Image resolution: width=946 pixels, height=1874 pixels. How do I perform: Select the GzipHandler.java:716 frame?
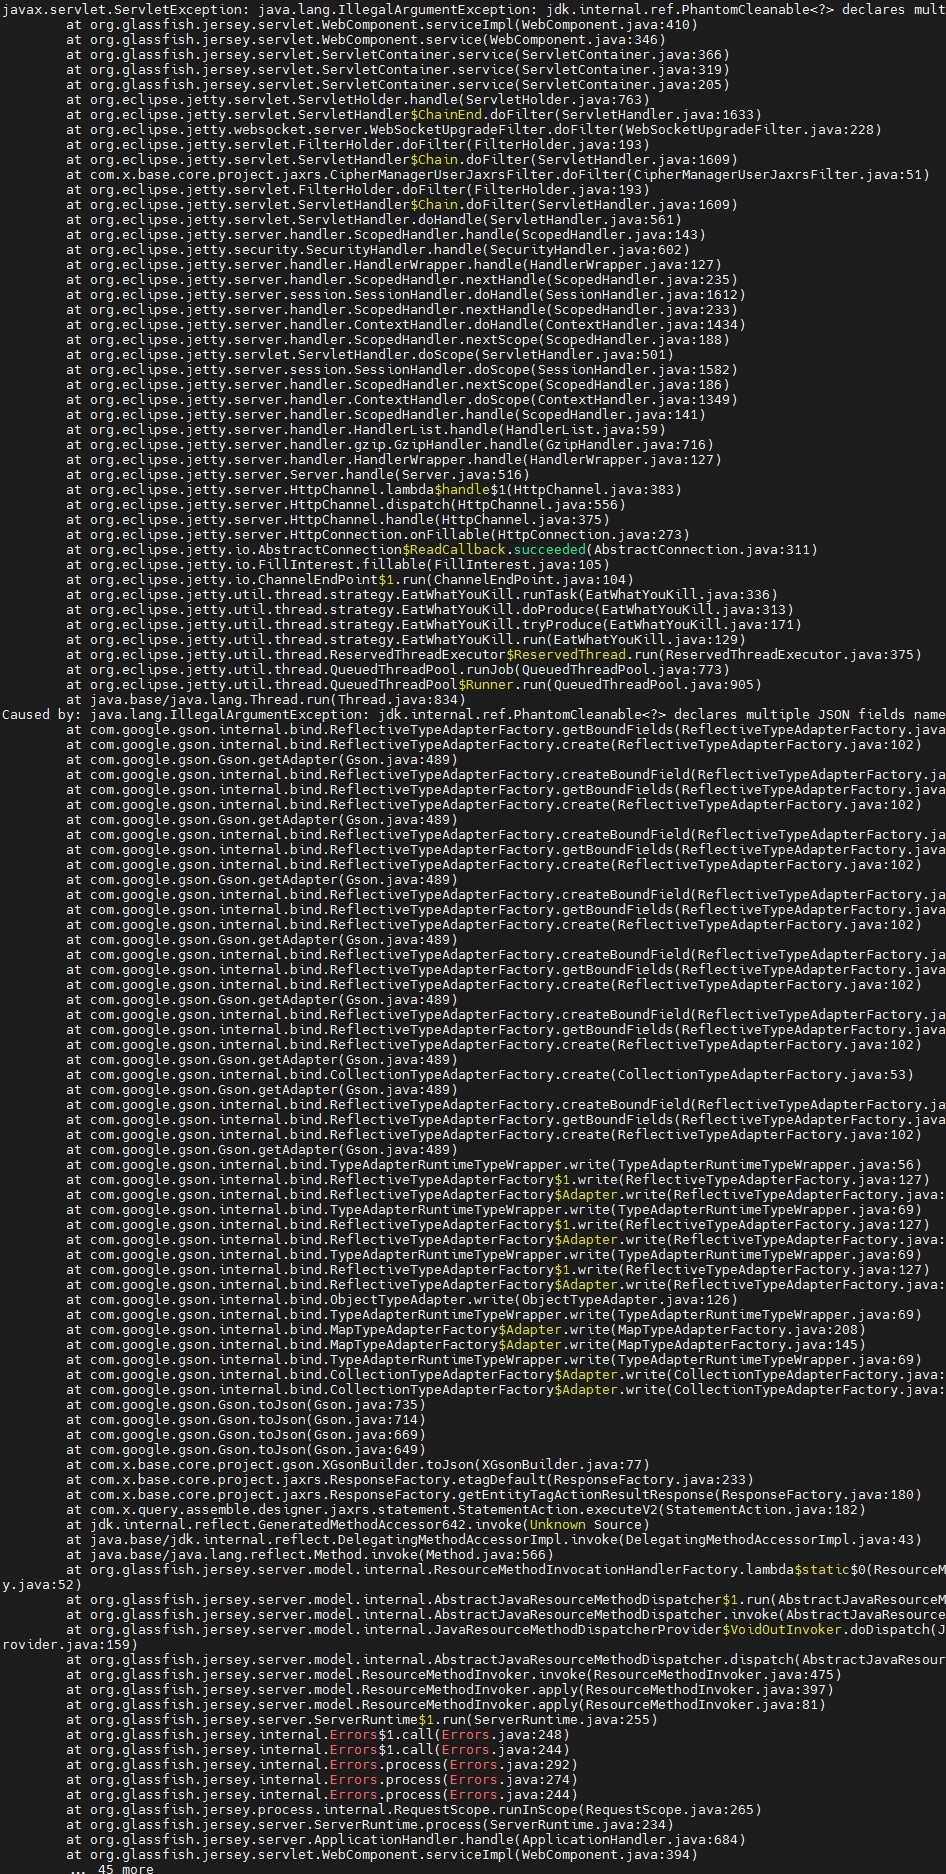pyautogui.click(x=390, y=444)
